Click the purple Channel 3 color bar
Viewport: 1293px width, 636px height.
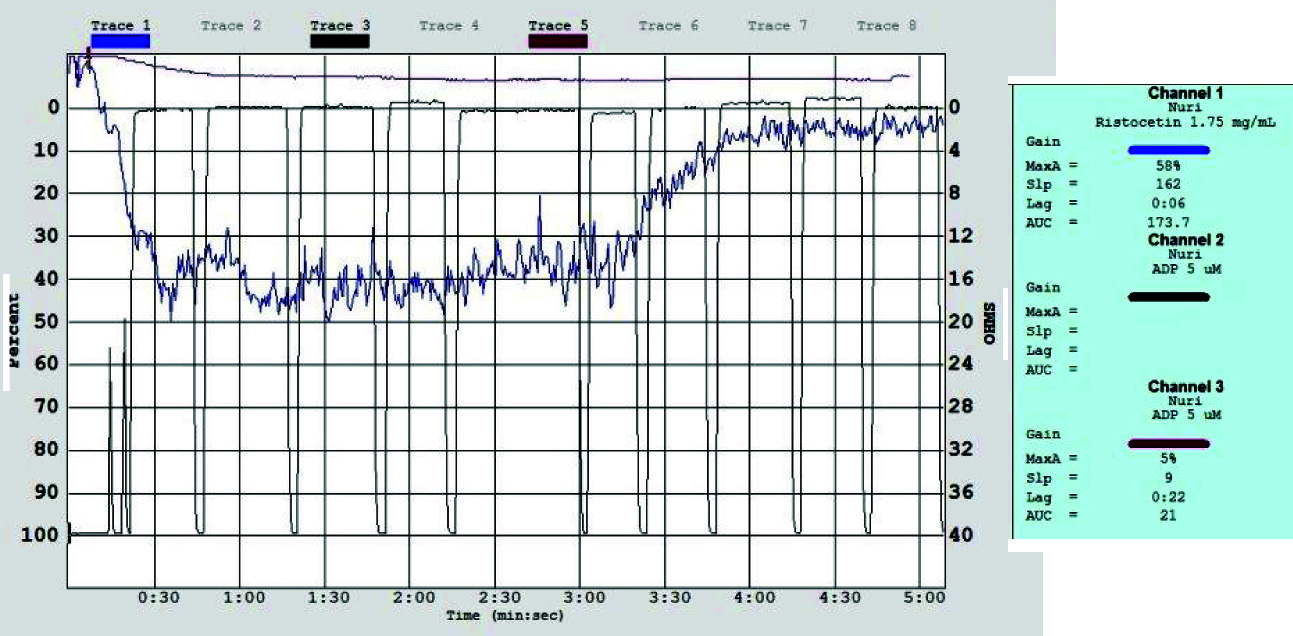pos(1168,443)
